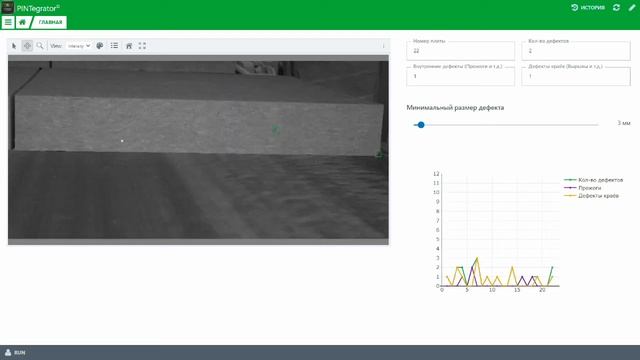
Task: Click the 3 мм slider value label
Action: 624,123
